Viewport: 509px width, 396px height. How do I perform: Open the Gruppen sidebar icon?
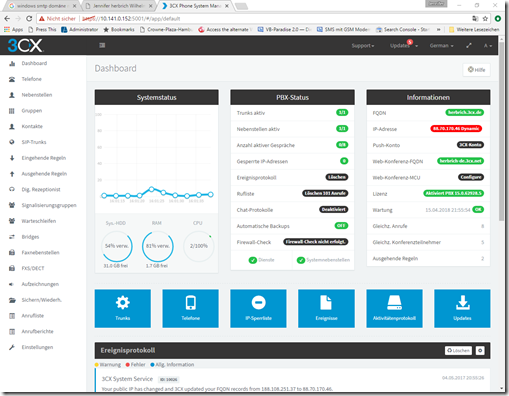pyautogui.click(x=12, y=111)
